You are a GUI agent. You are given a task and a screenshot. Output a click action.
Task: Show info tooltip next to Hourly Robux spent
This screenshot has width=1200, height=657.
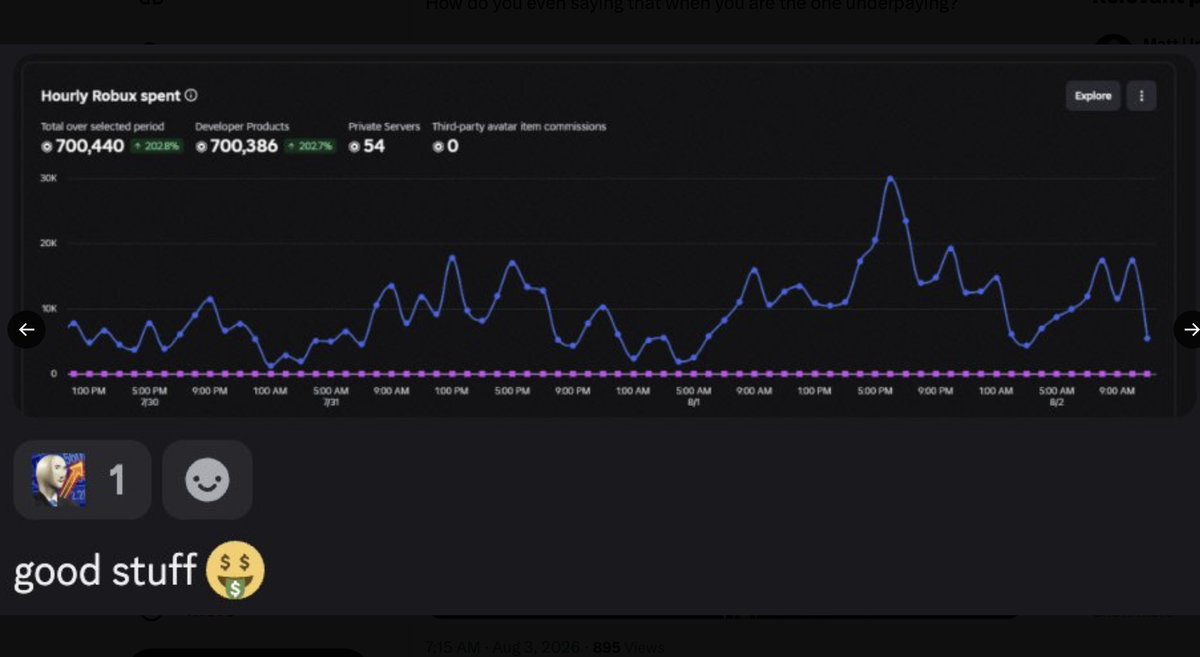click(191, 96)
